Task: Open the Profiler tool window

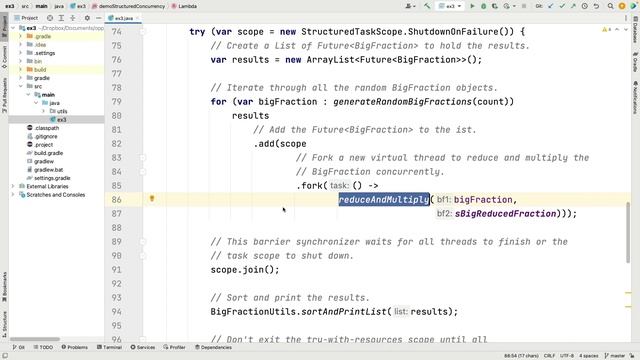Action: pyautogui.click(x=175, y=347)
